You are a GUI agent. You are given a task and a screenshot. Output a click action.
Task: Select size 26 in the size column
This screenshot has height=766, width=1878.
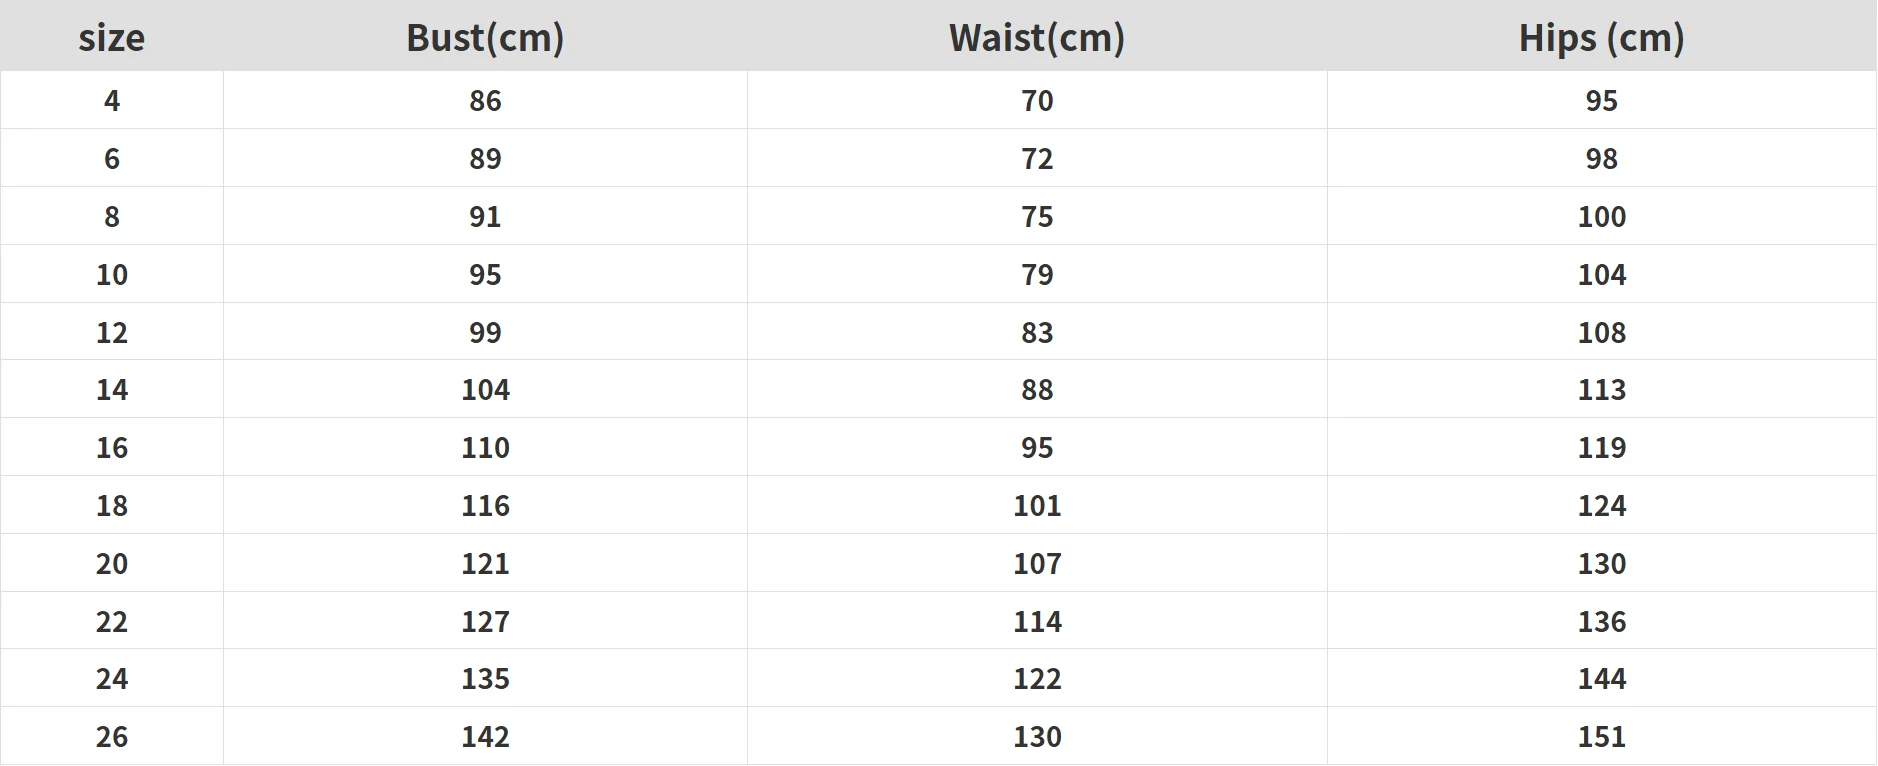(x=112, y=737)
